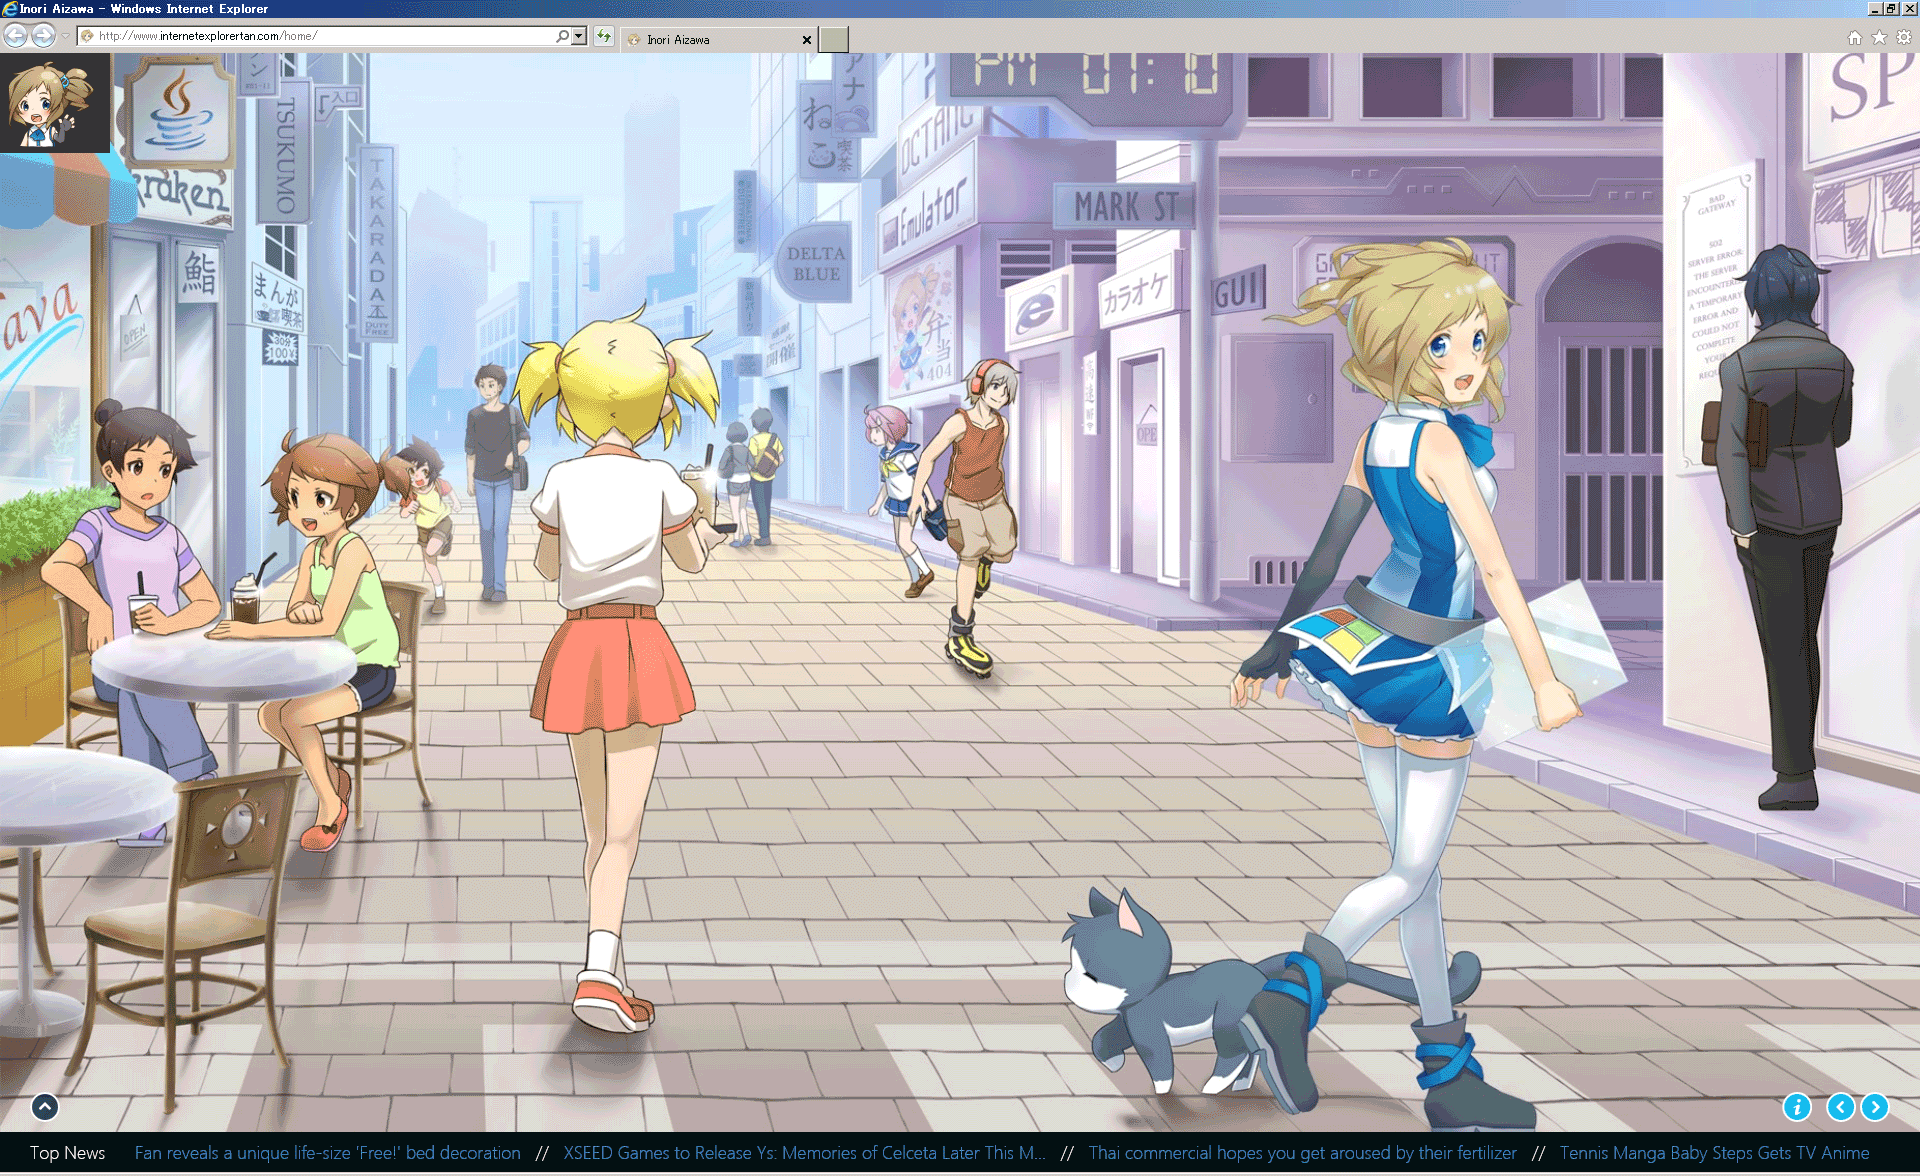Open Favorites via the star icon
1920x1176 pixels.
point(1879,37)
